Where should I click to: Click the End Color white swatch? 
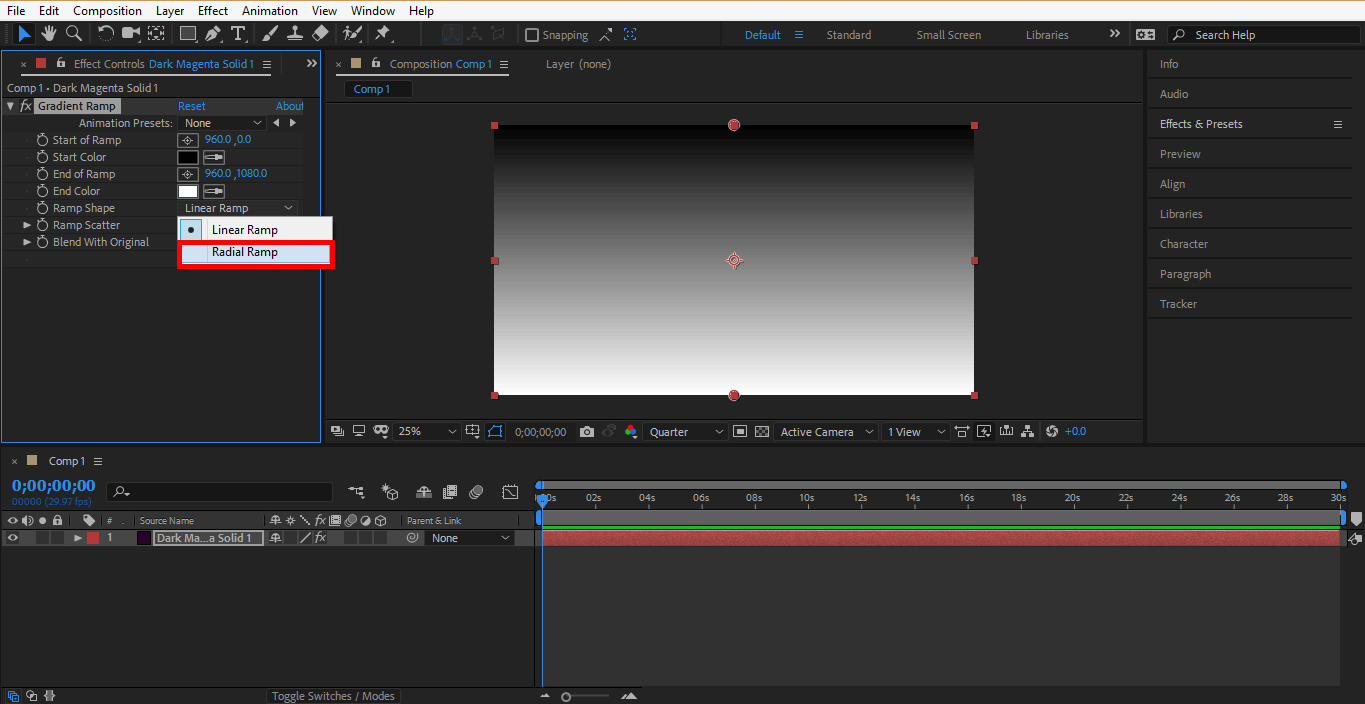[x=188, y=191]
